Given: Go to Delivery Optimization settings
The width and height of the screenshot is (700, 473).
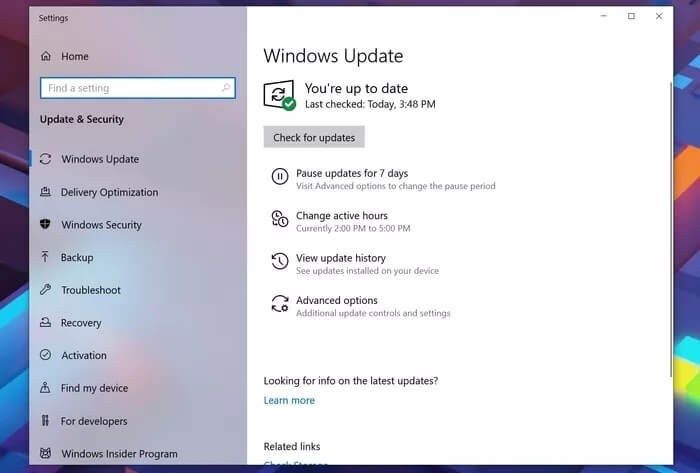Looking at the screenshot, I should (109, 192).
